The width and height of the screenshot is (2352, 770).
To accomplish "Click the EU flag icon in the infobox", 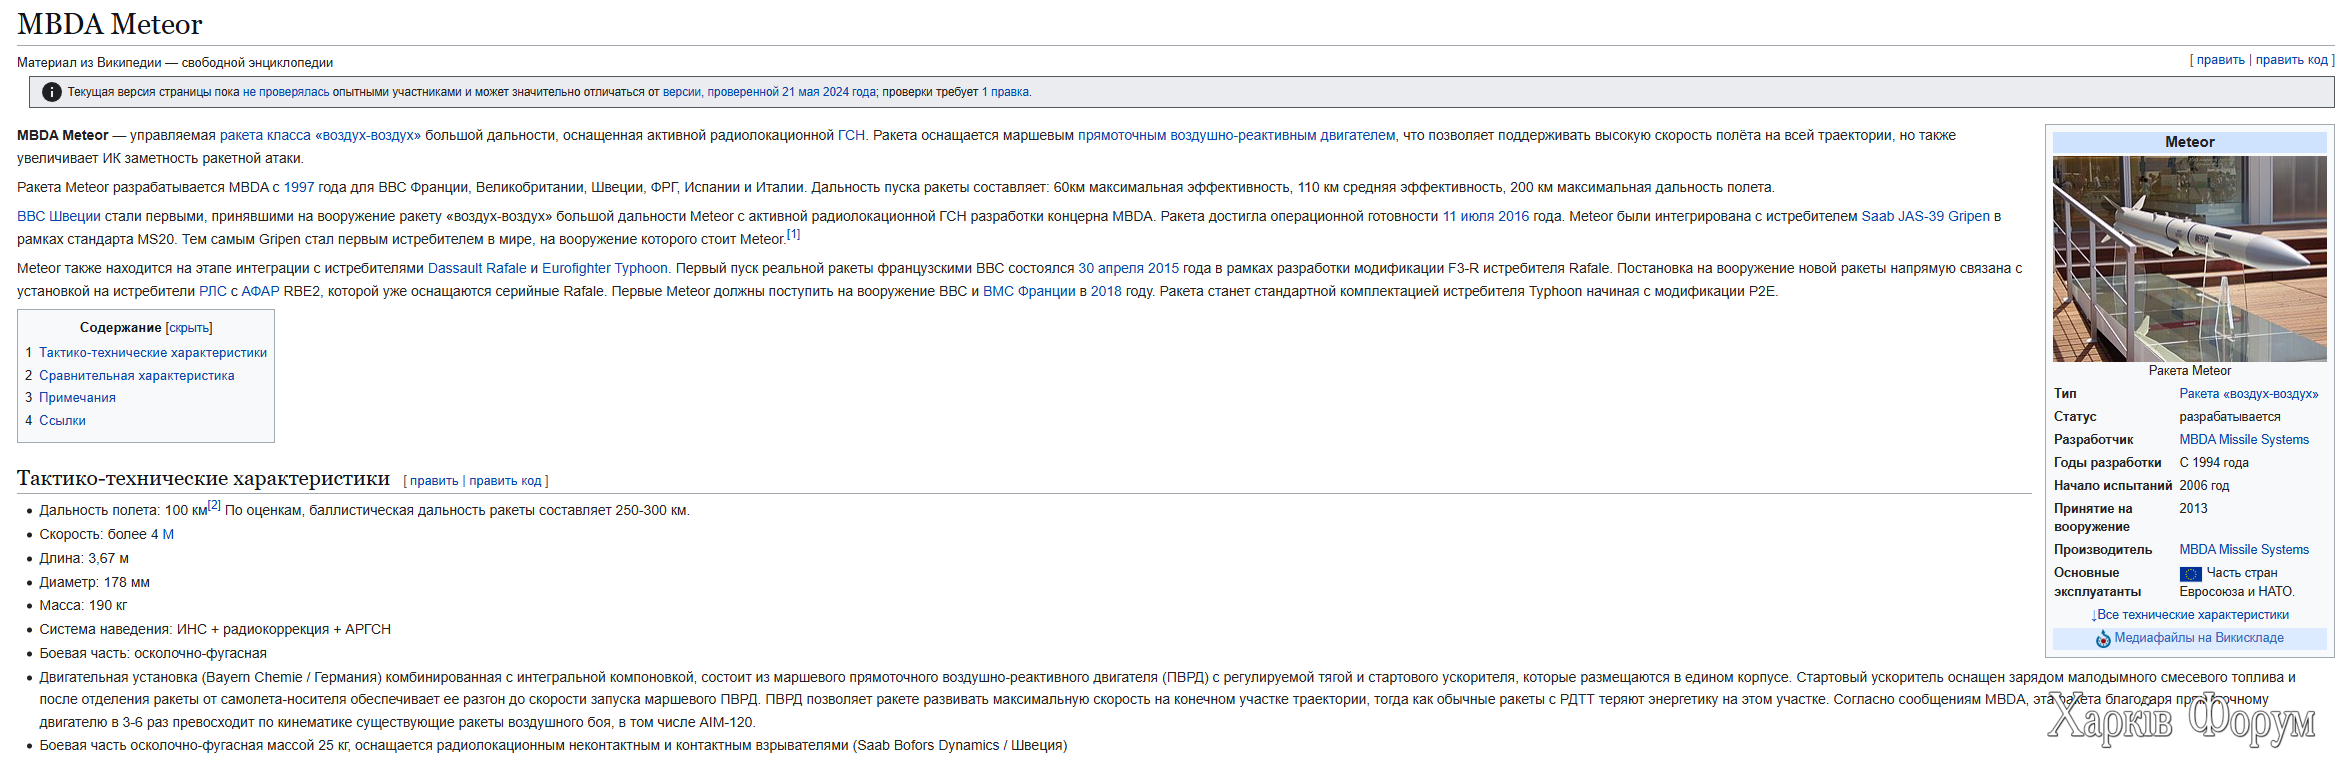I will click(2191, 574).
